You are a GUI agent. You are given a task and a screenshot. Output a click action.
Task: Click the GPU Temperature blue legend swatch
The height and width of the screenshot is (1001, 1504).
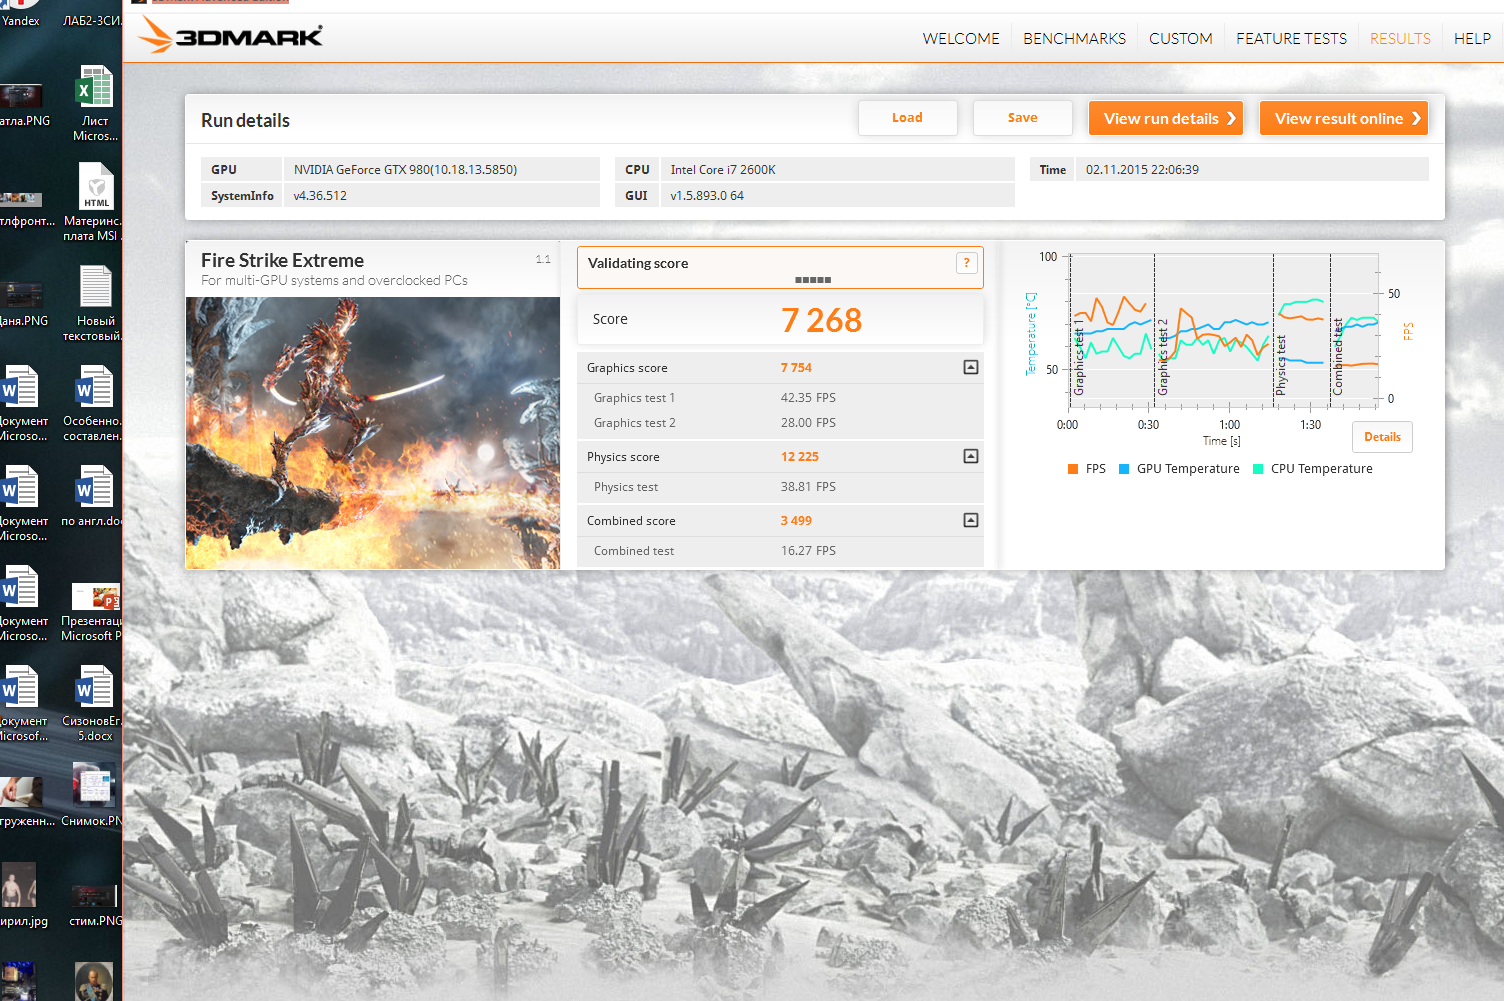click(1124, 469)
